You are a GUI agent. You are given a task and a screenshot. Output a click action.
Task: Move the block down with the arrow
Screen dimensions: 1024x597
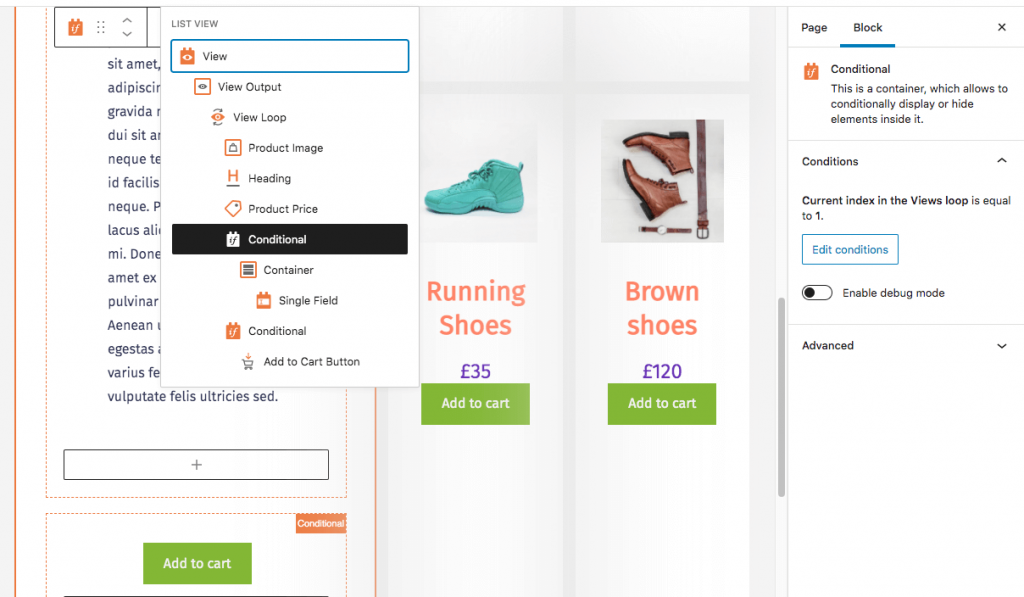point(126,34)
